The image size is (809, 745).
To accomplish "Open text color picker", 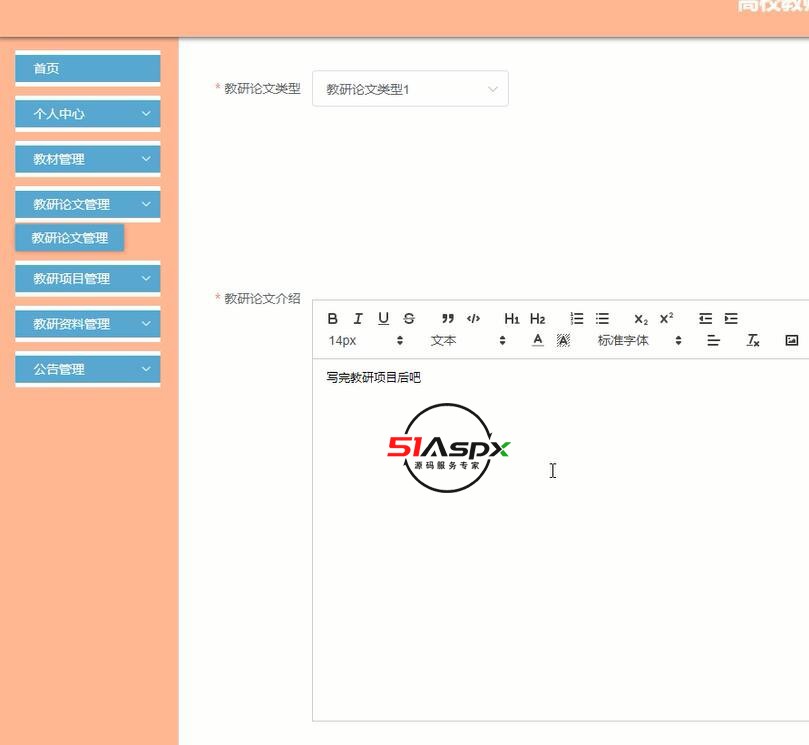I will (538, 340).
